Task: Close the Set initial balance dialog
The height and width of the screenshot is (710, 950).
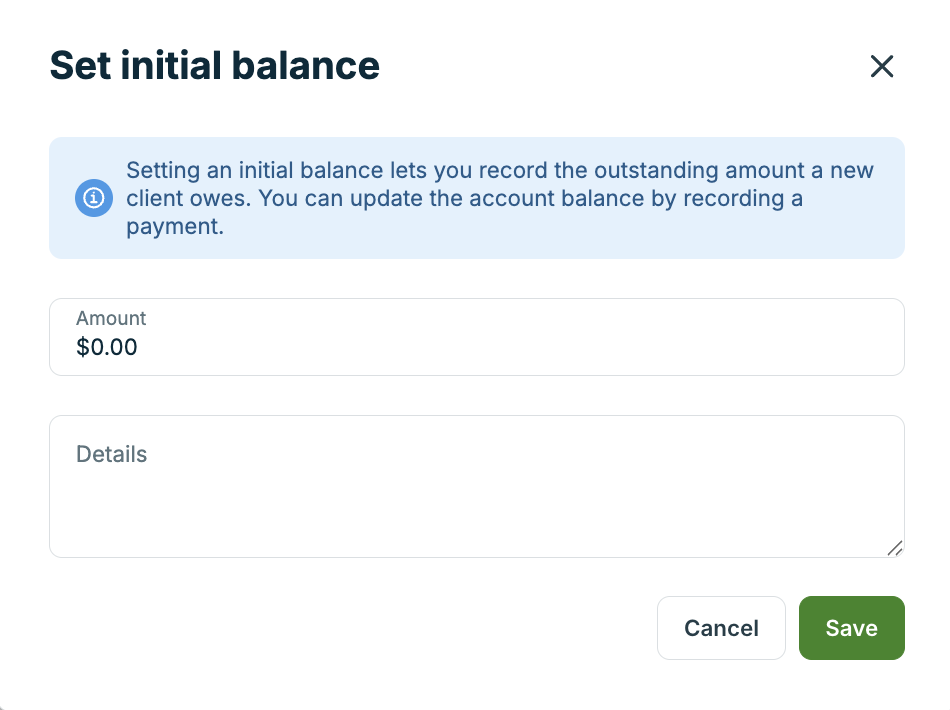Action: click(x=881, y=67)
